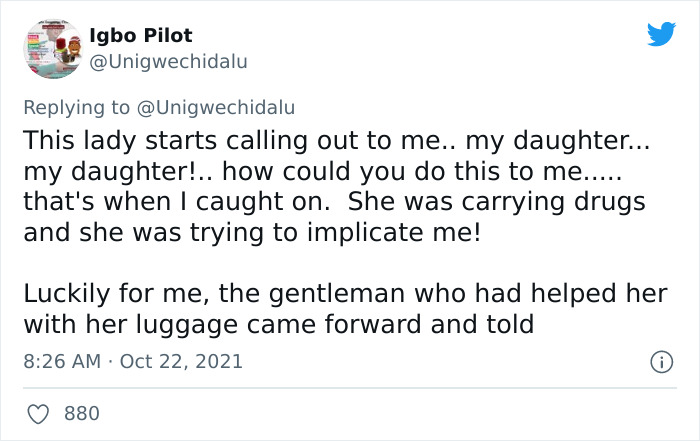700x441 pixels.
Task: Open the tweet info icon
Action: tap(661, 361)
